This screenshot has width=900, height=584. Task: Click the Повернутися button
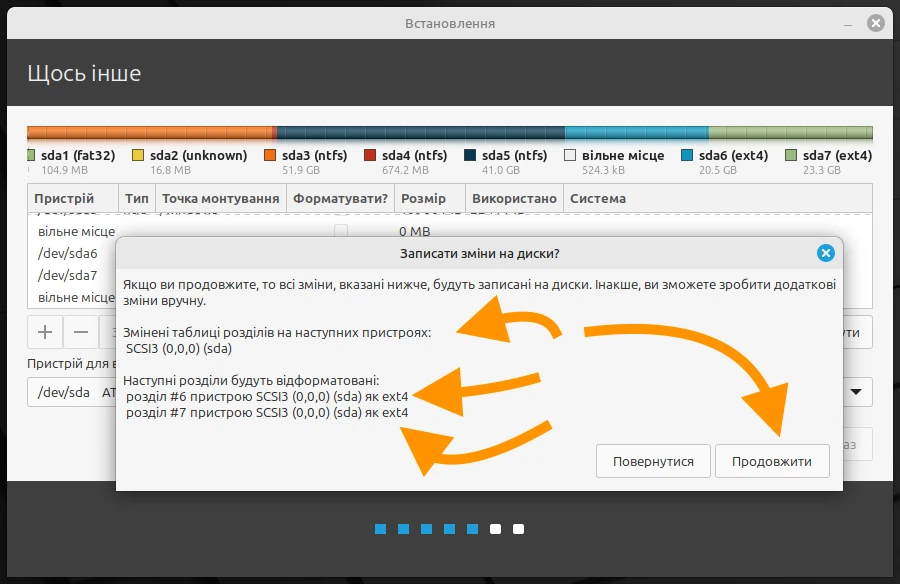click(653, 461)
